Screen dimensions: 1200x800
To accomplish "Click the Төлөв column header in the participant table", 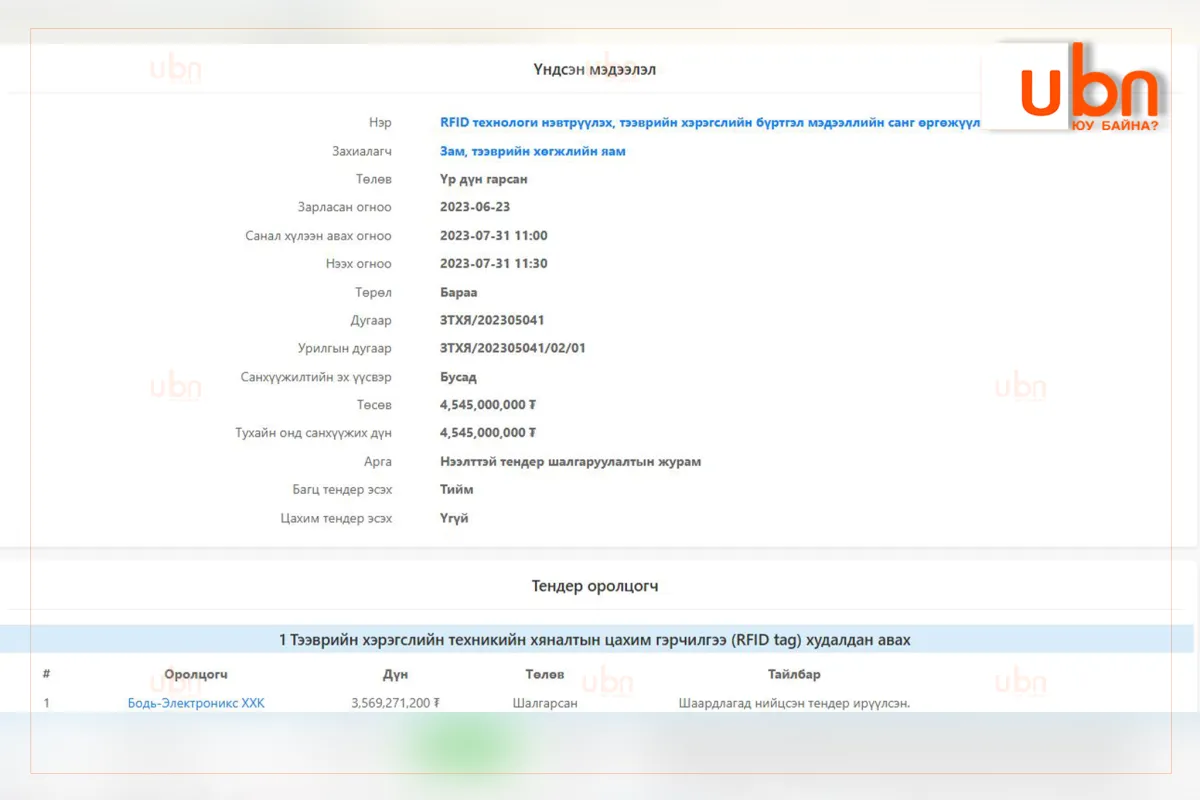I will click(545, 675).
